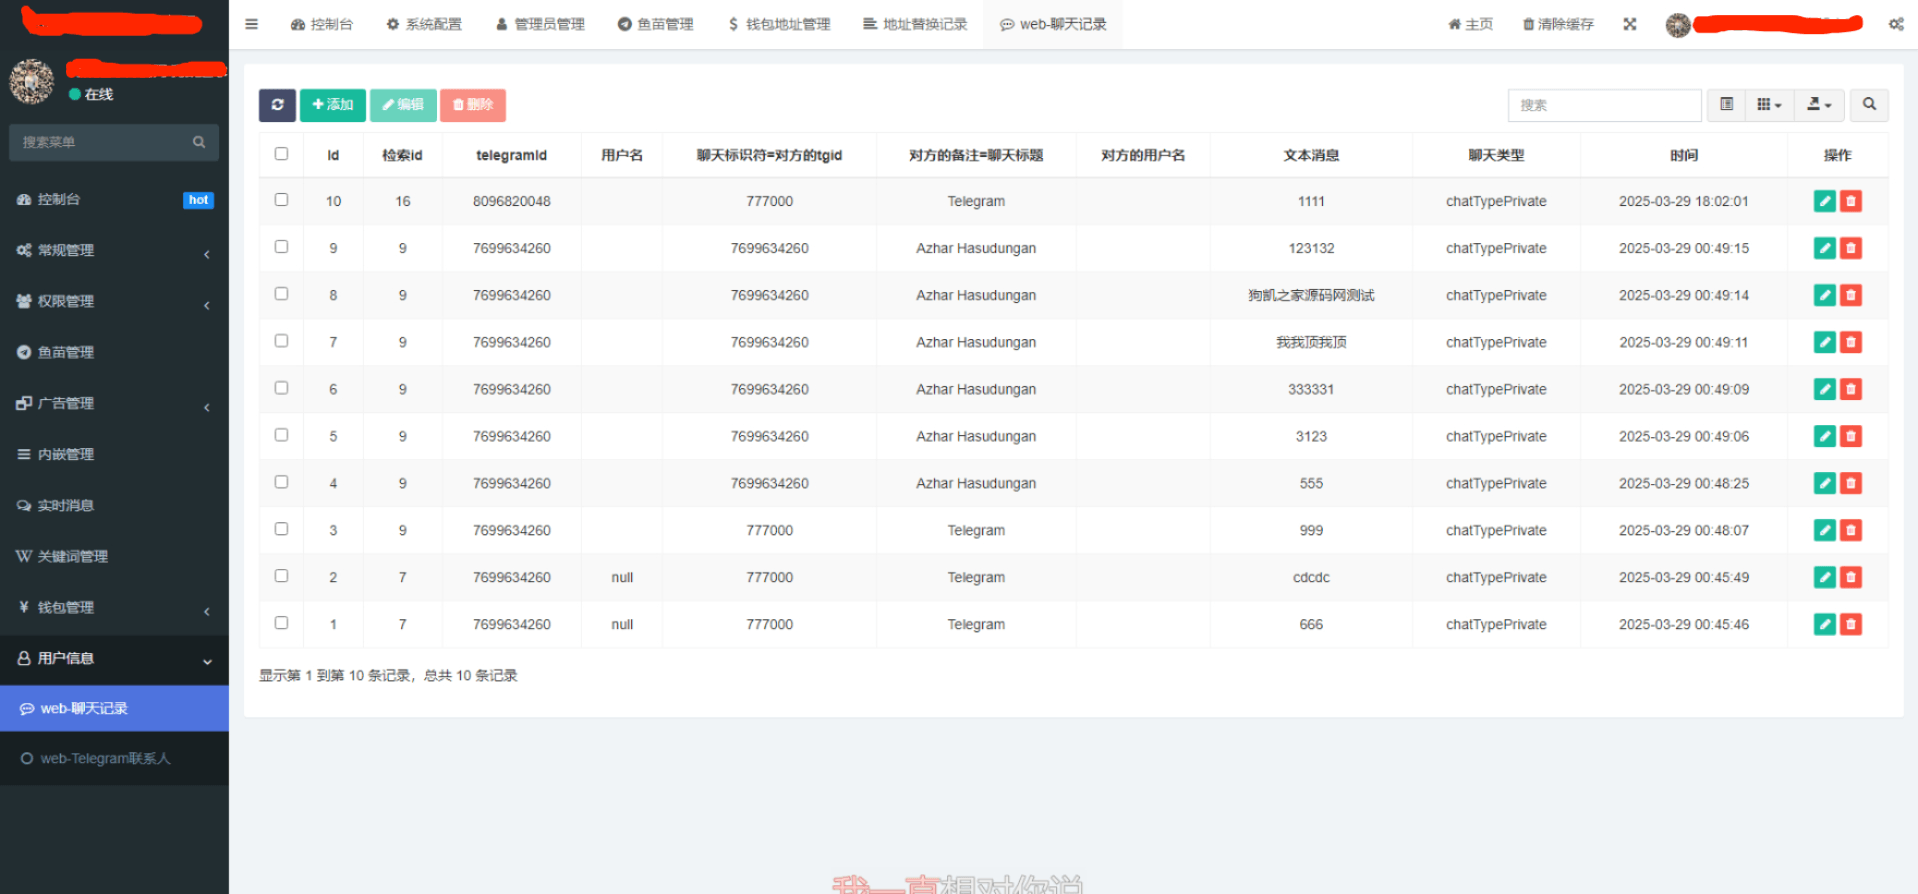This screenshot has height=894, width=1918.
Task: Click 清除缓存 in top bar
Action: pos(1558,24)
